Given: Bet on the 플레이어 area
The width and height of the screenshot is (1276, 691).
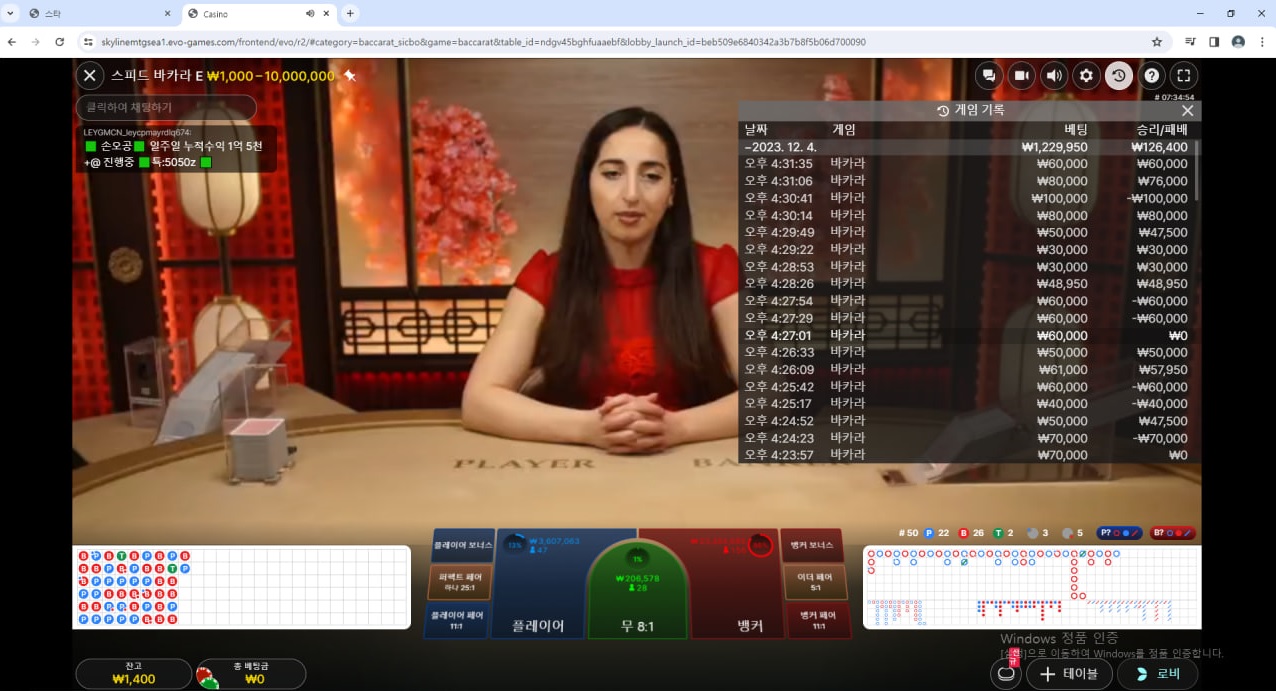Looking at the screenshot, I should coord(538,584).
